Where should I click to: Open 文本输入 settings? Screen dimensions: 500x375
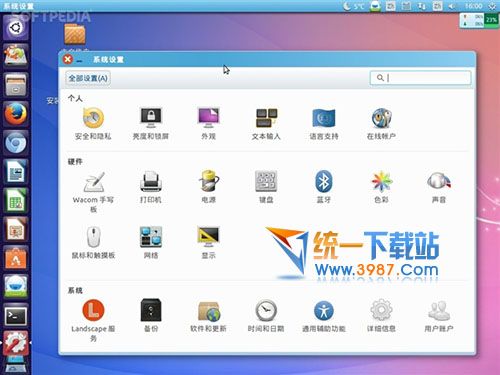266,123
